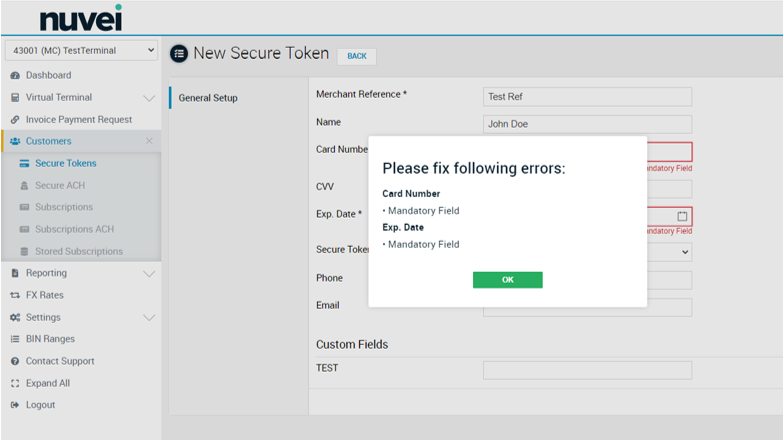The width and height of the screenshot is (783, 440).
Task: Switch to General Setup tab
Action: pos(208,98)
